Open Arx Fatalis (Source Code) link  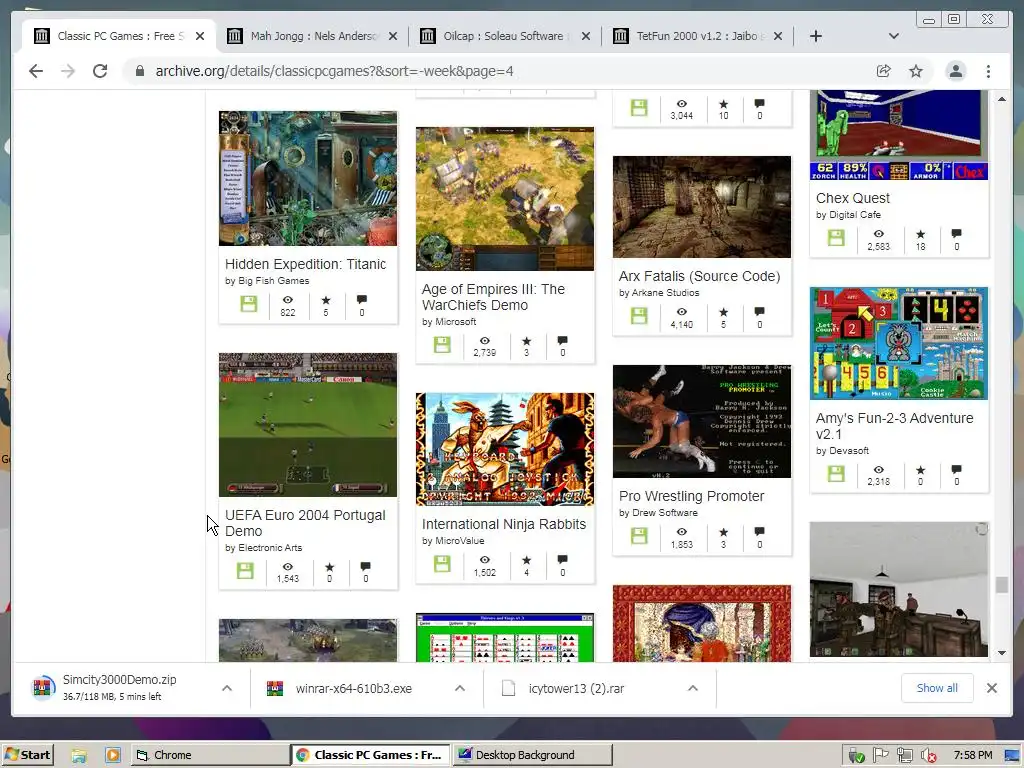699,276
